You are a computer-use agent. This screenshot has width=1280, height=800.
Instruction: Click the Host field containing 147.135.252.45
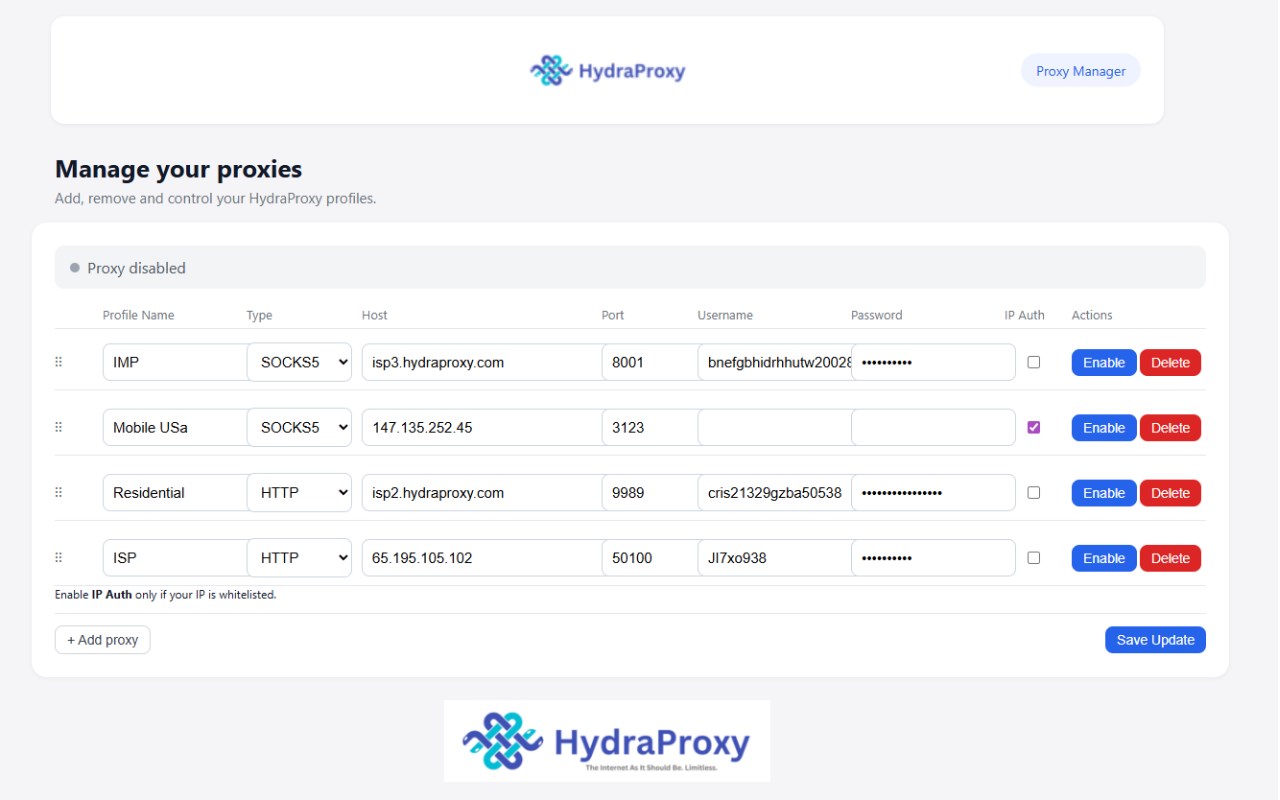pos(483,427)
